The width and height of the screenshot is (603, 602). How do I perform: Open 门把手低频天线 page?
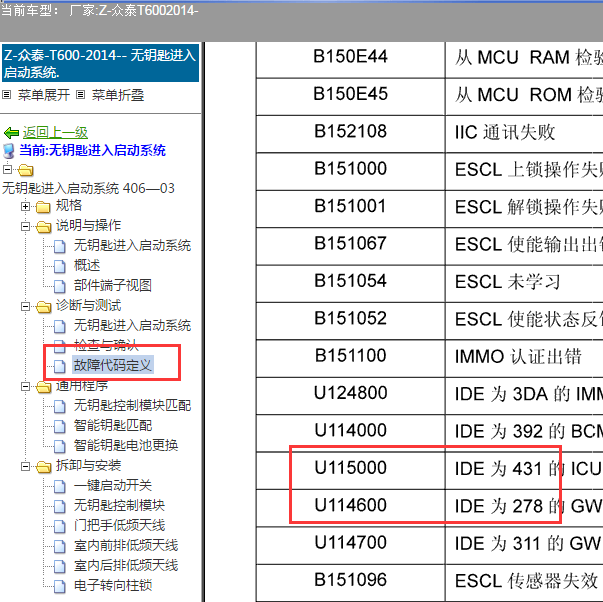pyautogui.click(x=119, y=525)
